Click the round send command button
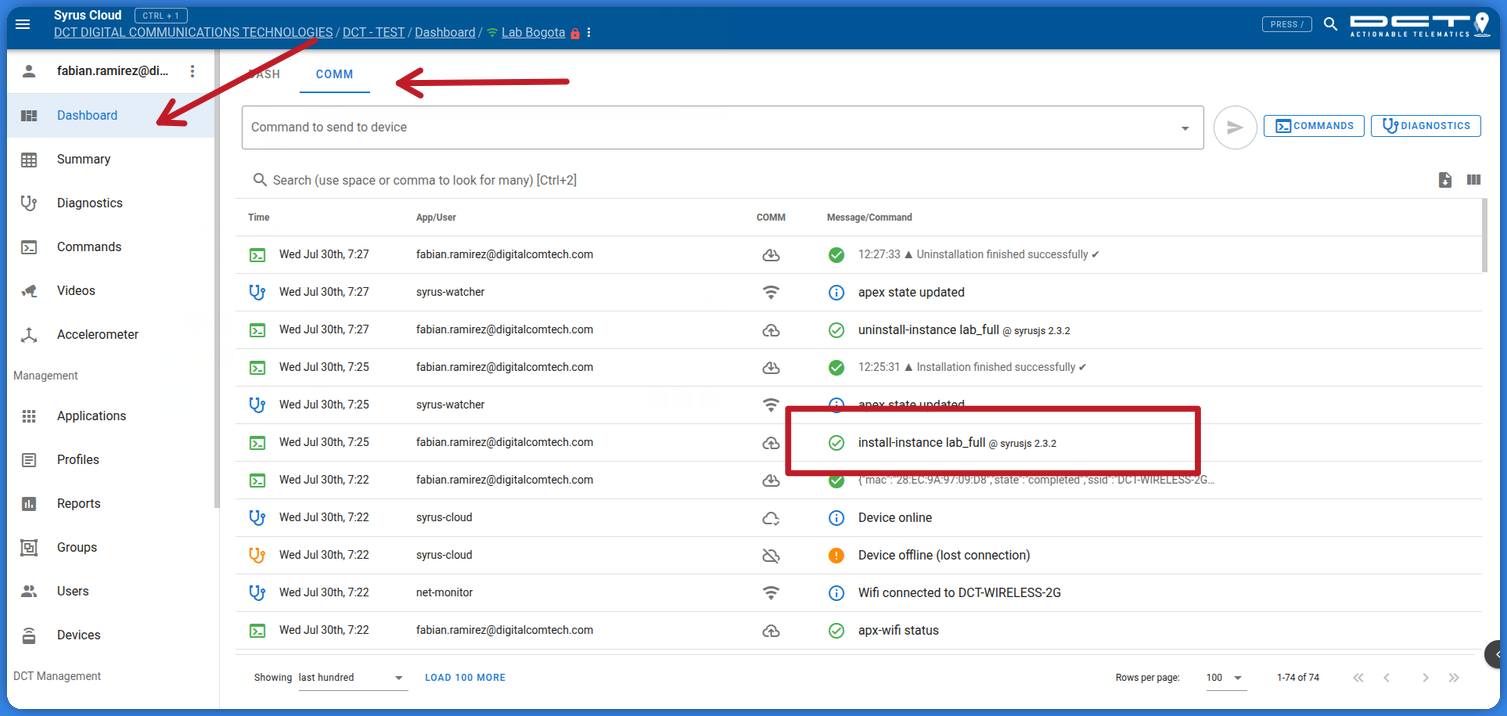The width and height of the screenshot is (1507, 716). pos(1235,127)
